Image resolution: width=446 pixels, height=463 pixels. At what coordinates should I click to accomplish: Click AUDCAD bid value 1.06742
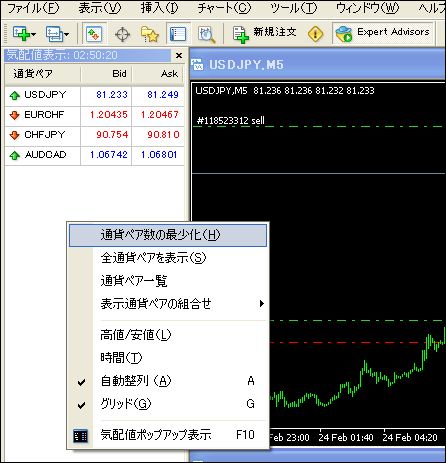coord(109,155)
